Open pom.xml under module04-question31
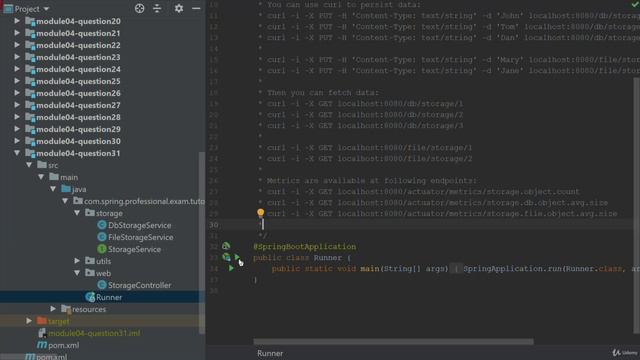 click(64, 345)
